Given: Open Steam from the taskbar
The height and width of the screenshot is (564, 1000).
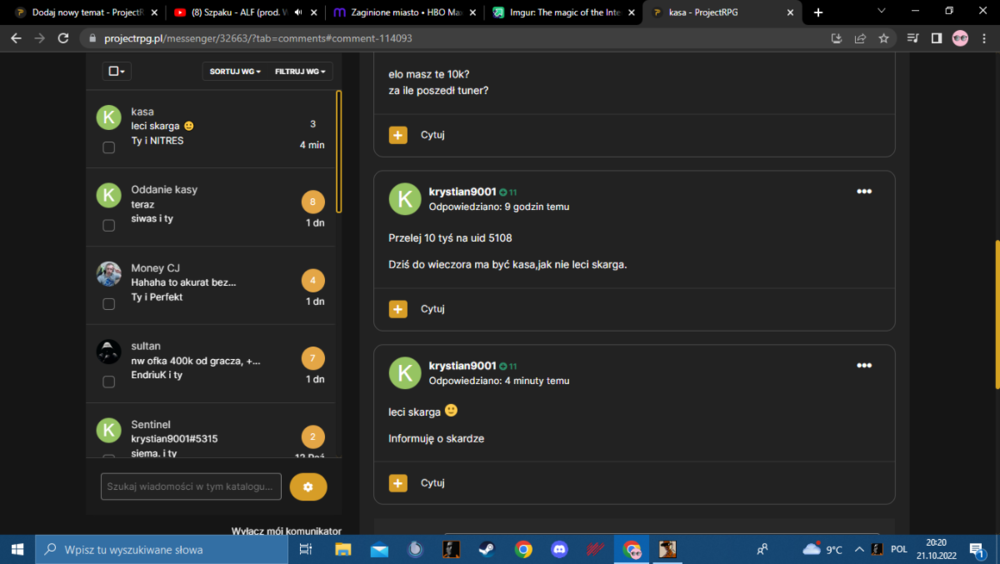Looking at the screenshot, I should (487, 549).
